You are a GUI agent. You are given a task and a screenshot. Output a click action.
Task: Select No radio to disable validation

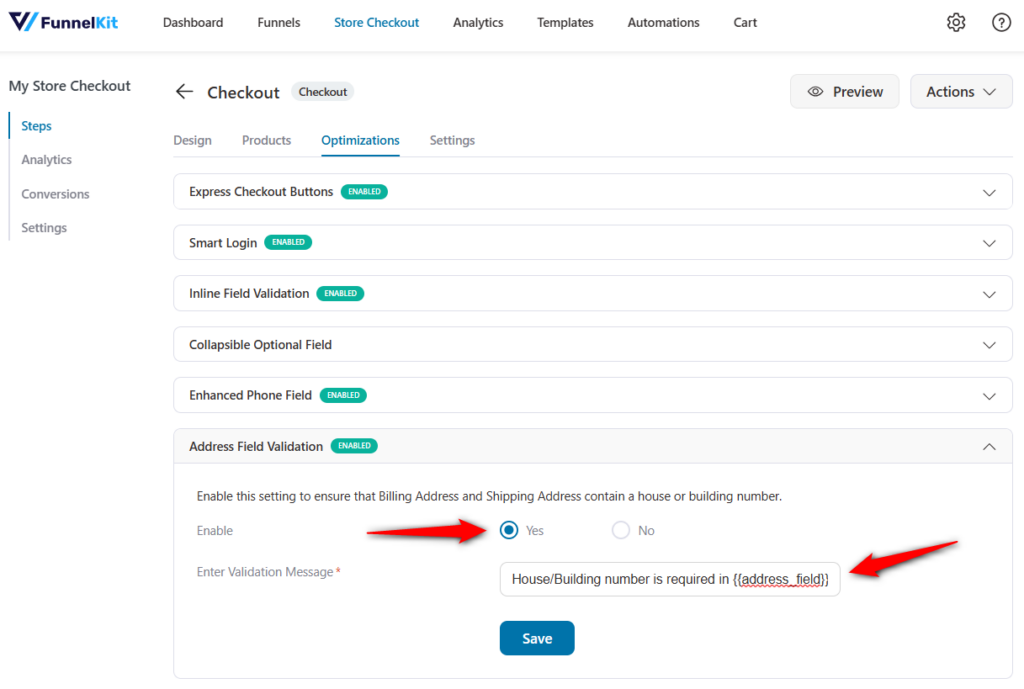pos(620,530)
